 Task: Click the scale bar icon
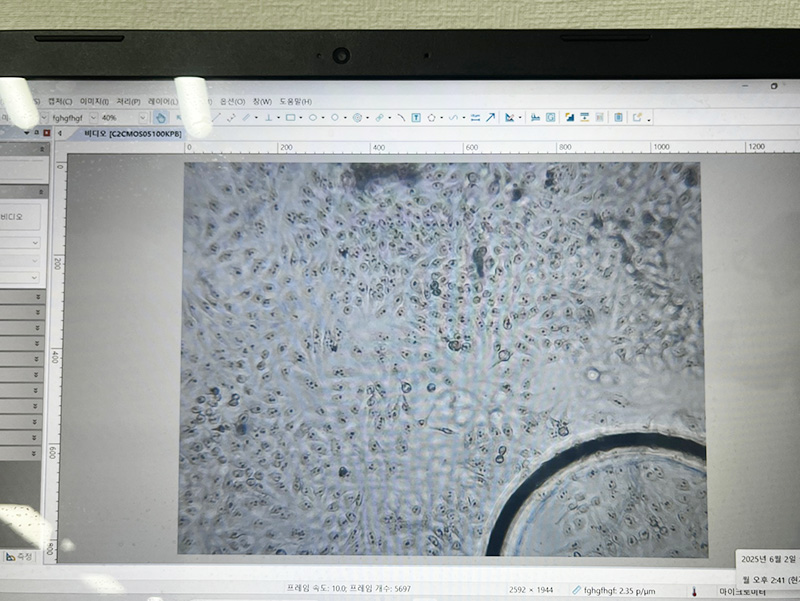(x=535, y=117)
